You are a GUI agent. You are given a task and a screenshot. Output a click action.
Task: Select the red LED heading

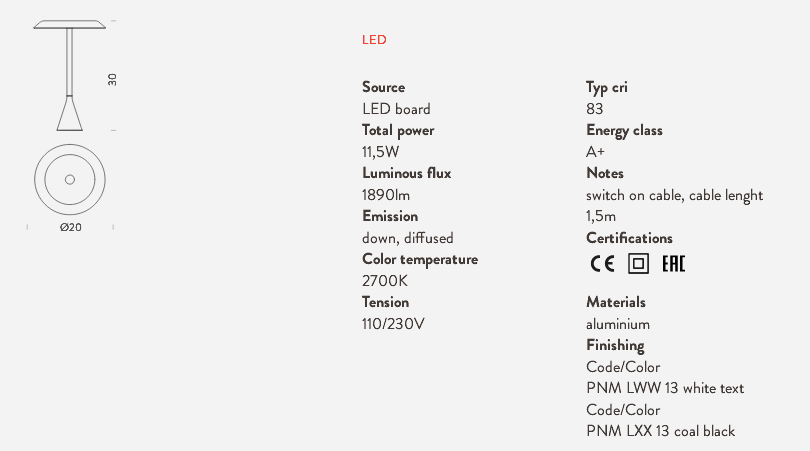(374, 40)
